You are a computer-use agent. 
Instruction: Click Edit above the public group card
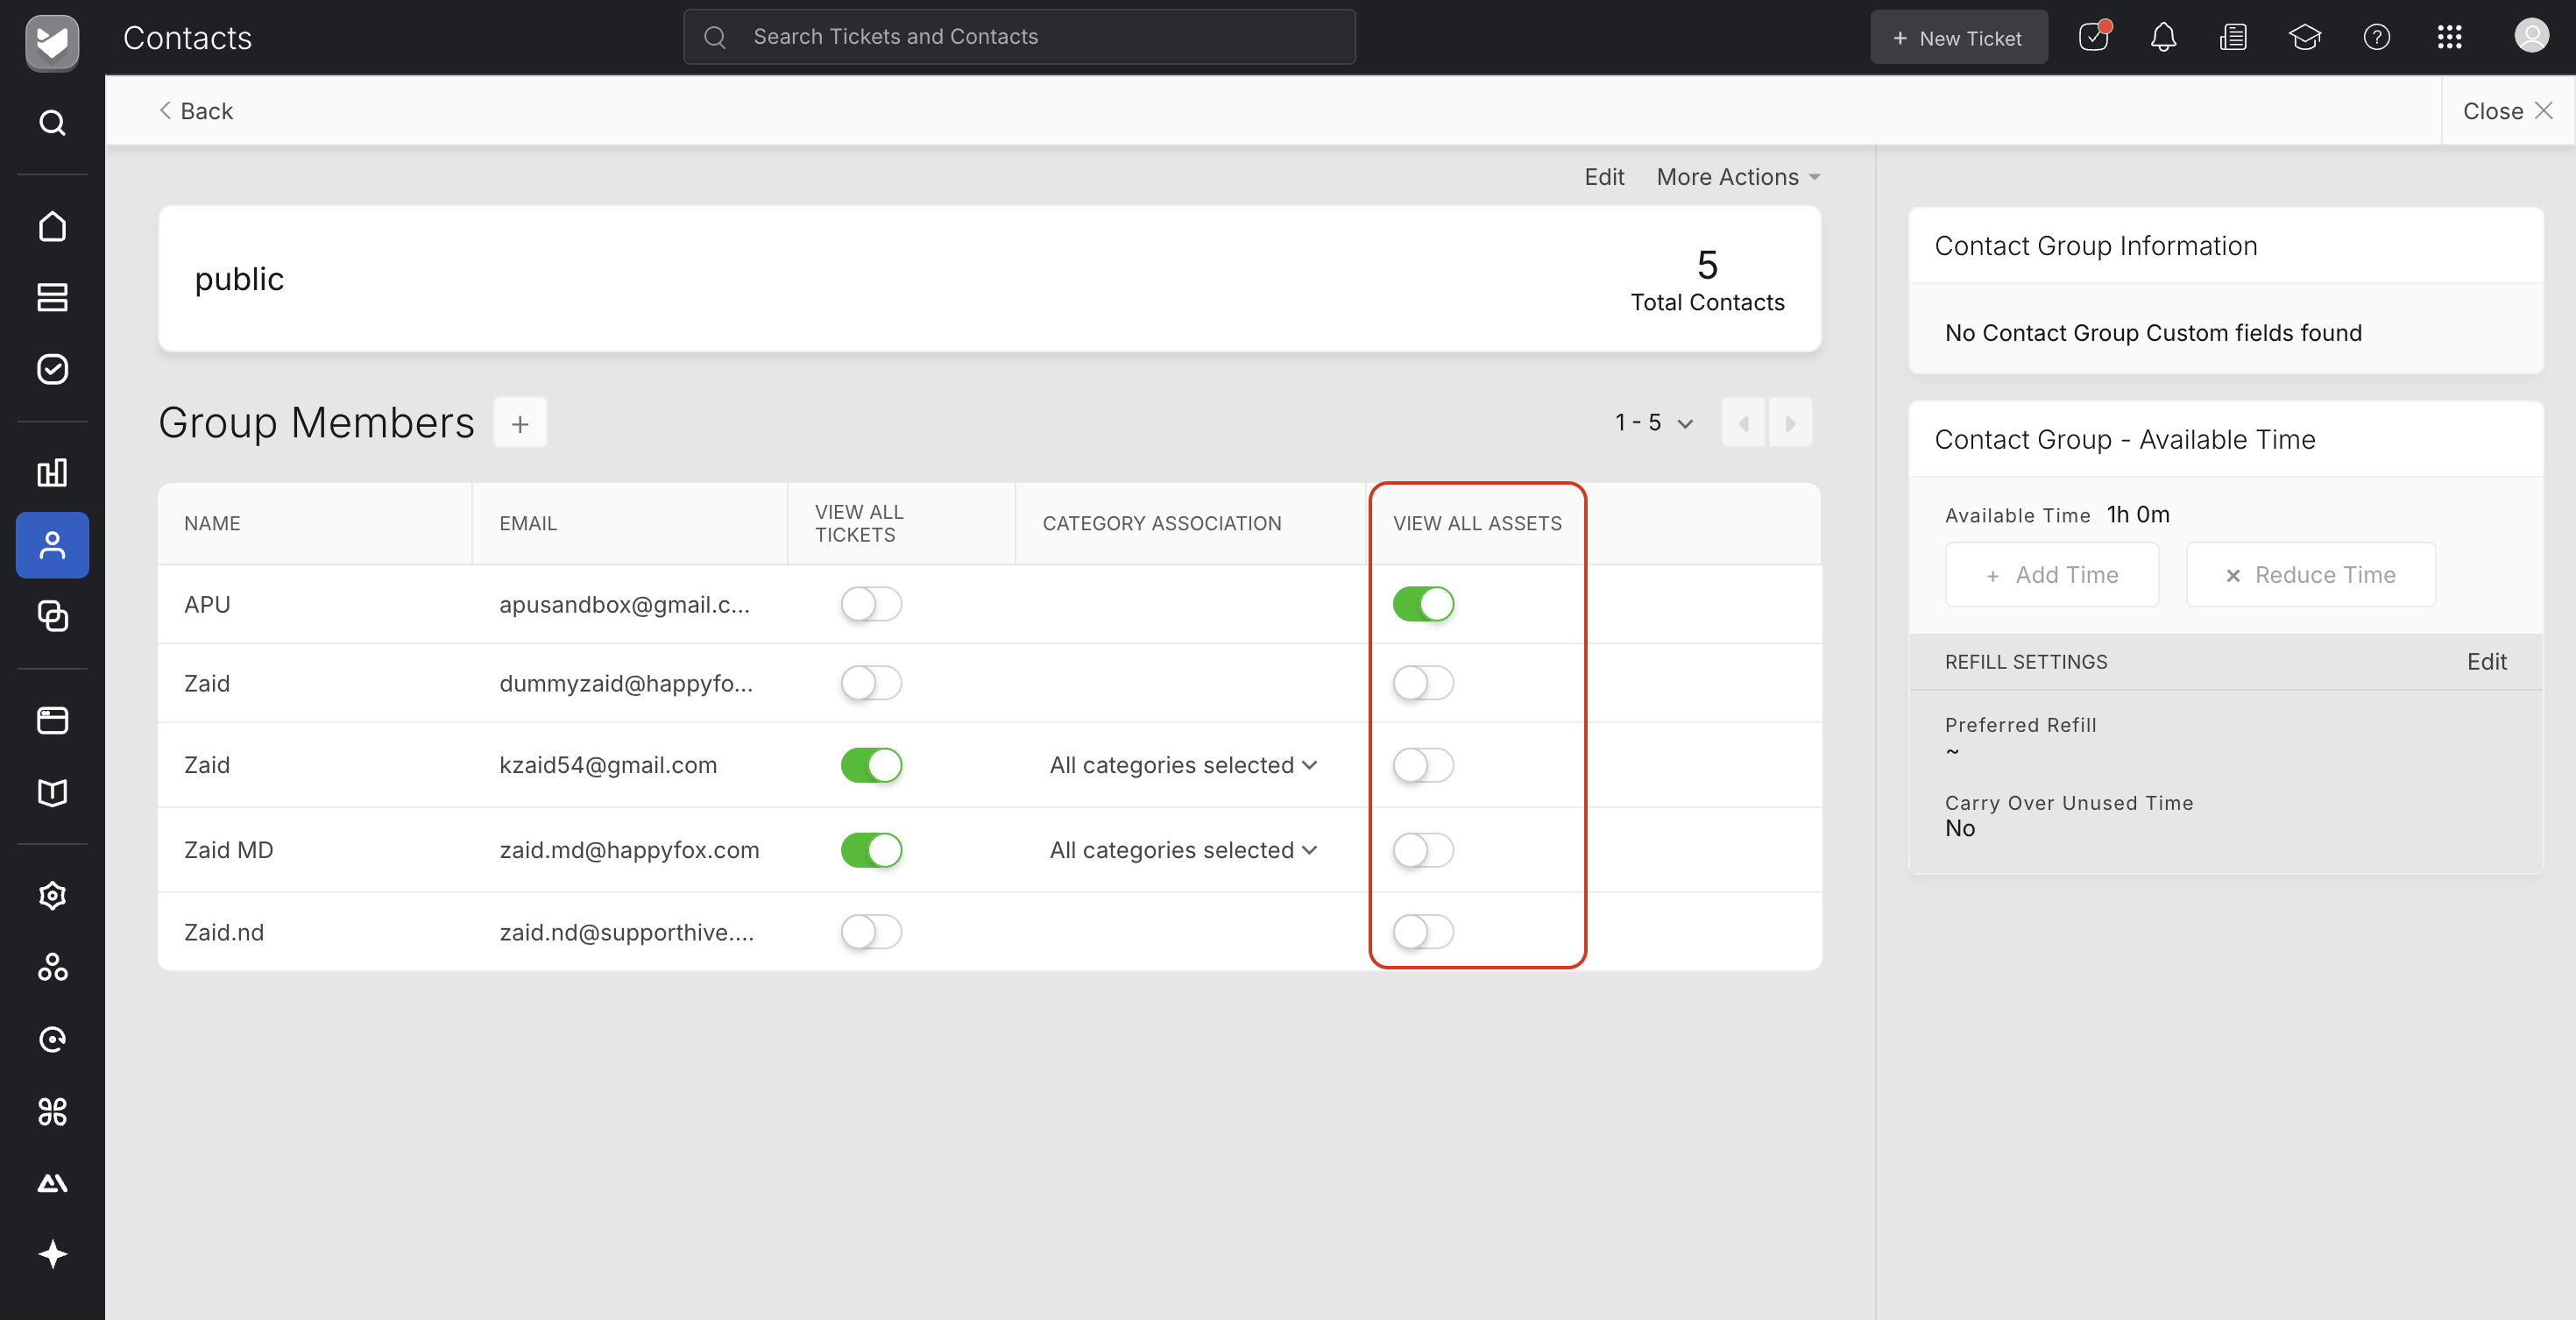point(1603,177)
